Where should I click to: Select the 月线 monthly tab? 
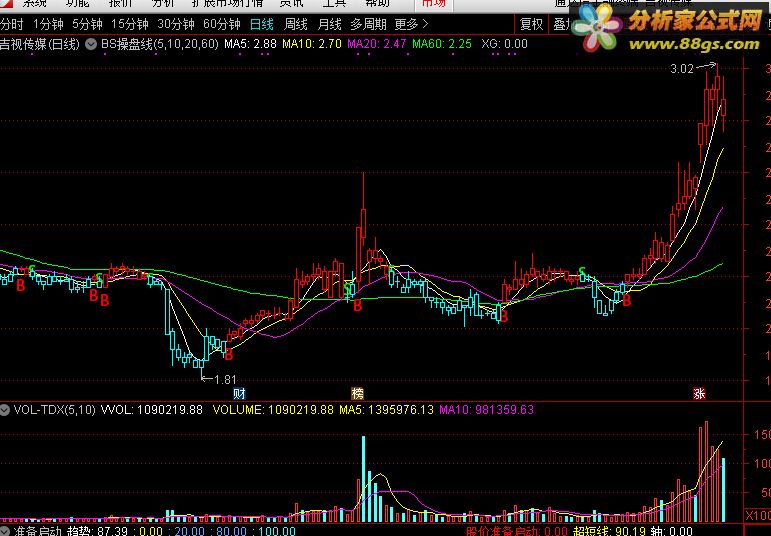coord(329,24)
